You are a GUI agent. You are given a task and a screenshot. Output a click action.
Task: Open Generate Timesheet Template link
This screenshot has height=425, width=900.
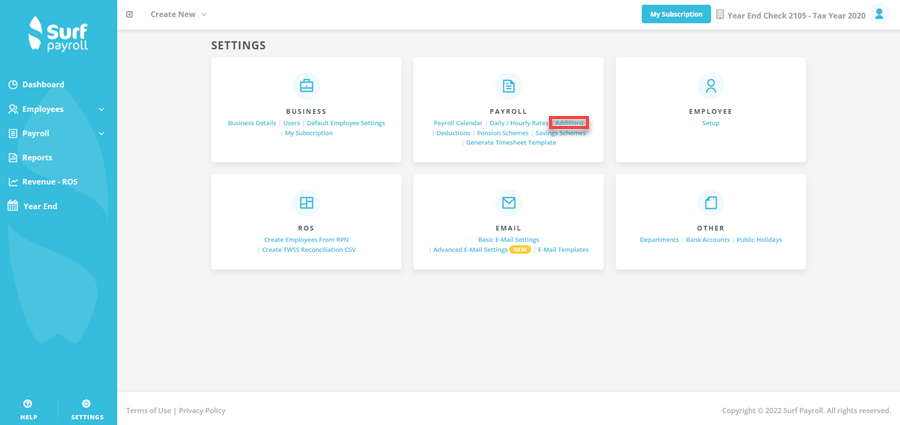pos(511,142)
